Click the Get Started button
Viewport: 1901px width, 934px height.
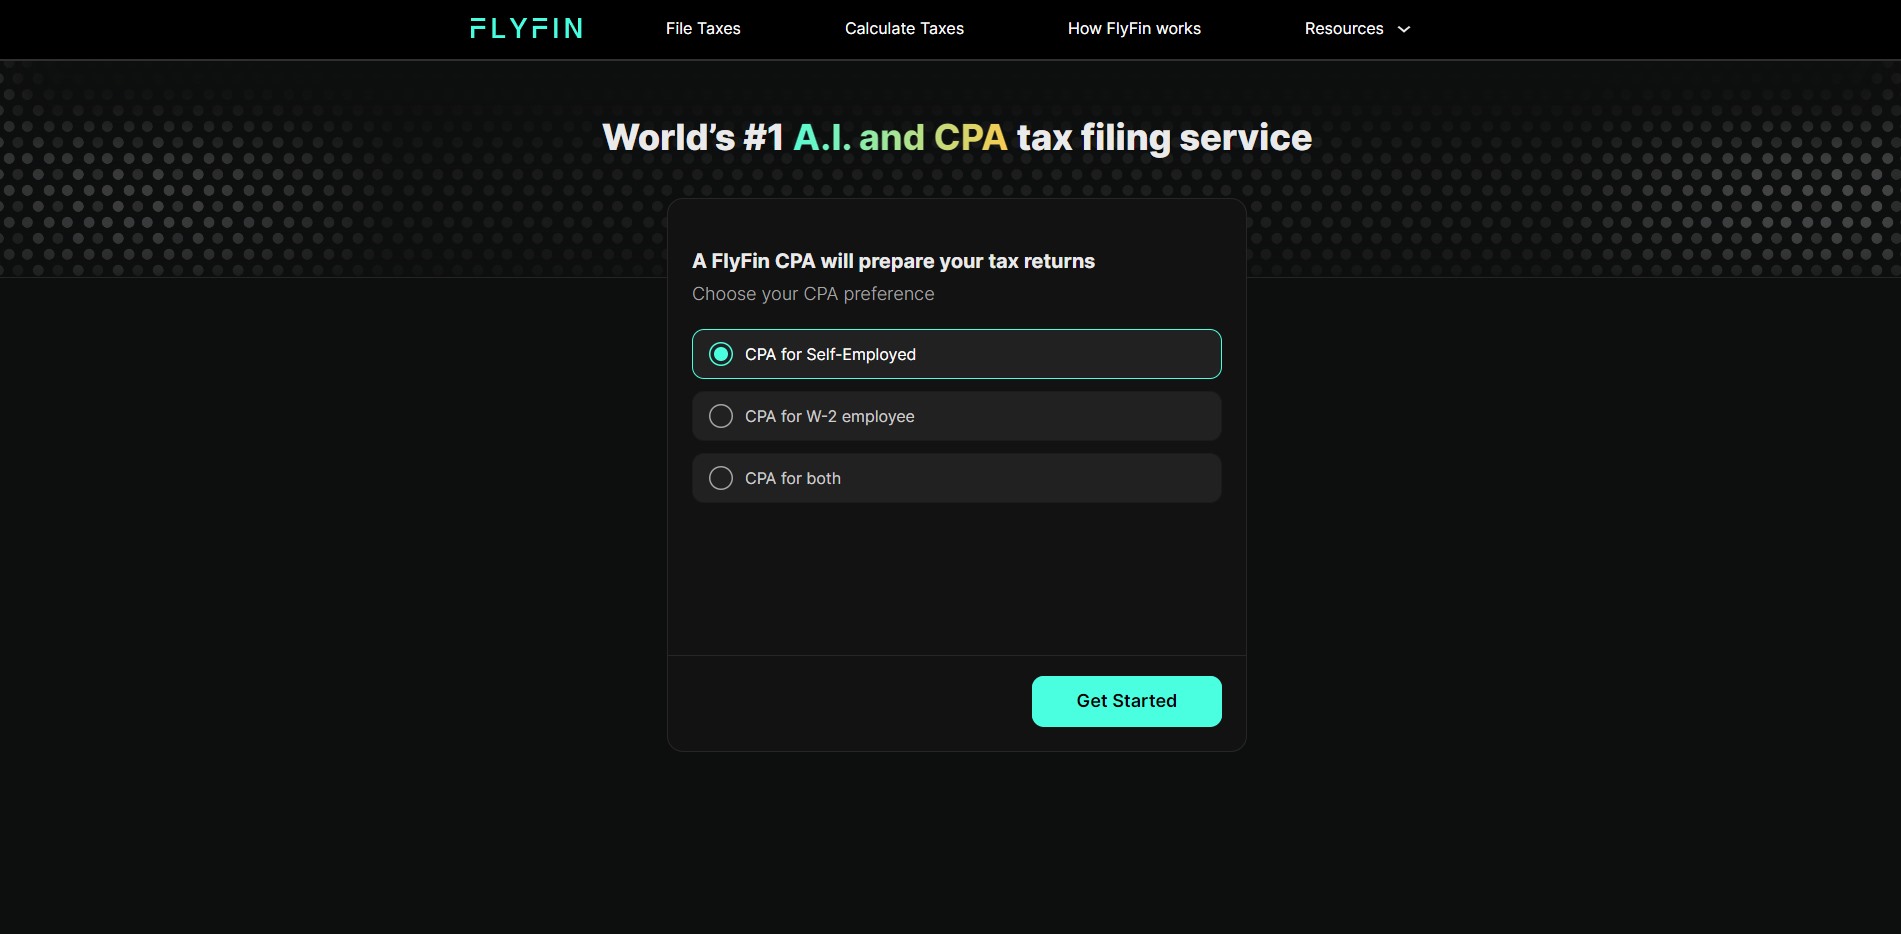pyautogui.click(x=1126, y=701)
